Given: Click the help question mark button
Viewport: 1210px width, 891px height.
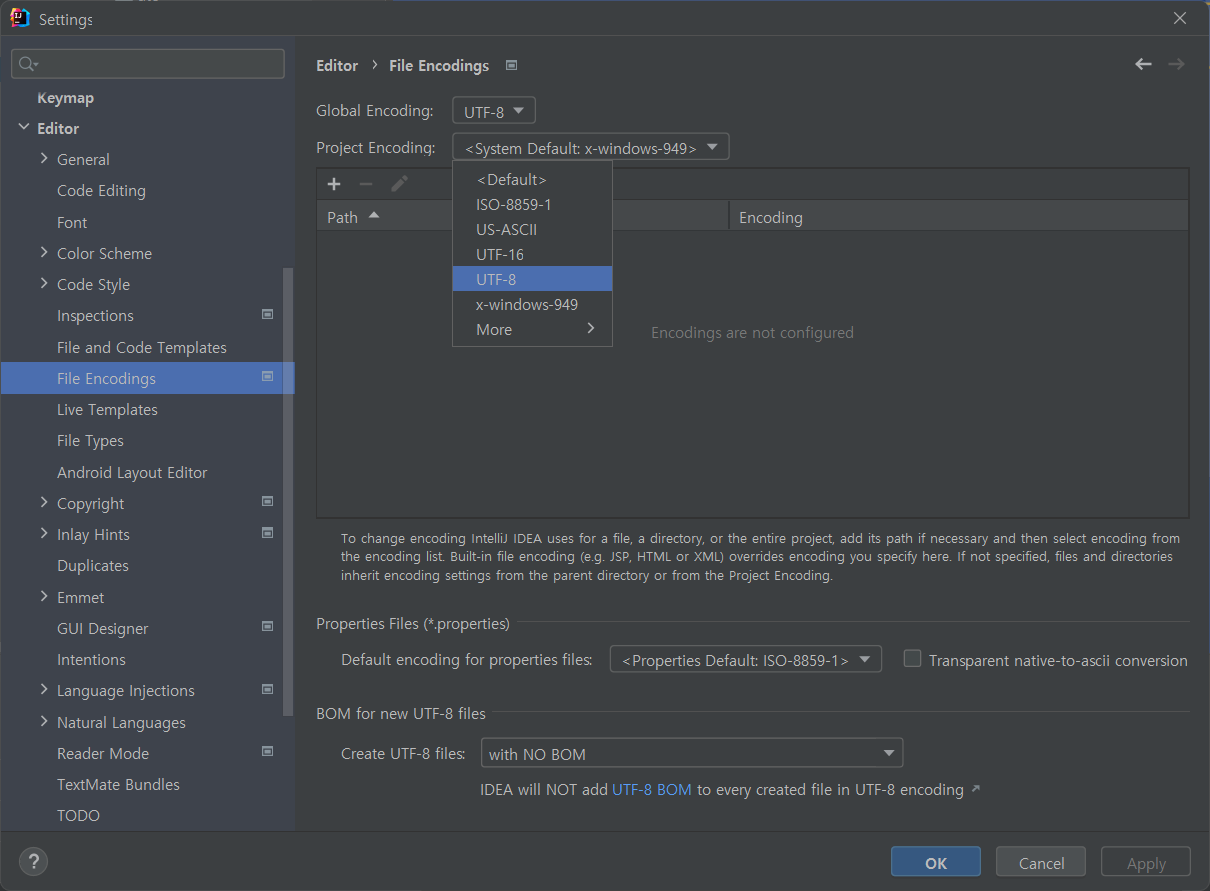Looking at the screenshot, I should tap(33, 861).
